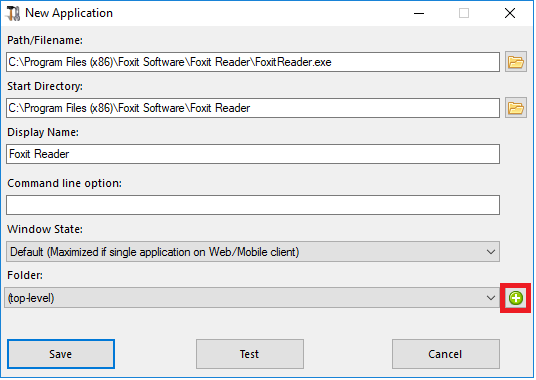Screen dimensions: 536x380
Task: Click the empty Command line option field
Action: 253,205
